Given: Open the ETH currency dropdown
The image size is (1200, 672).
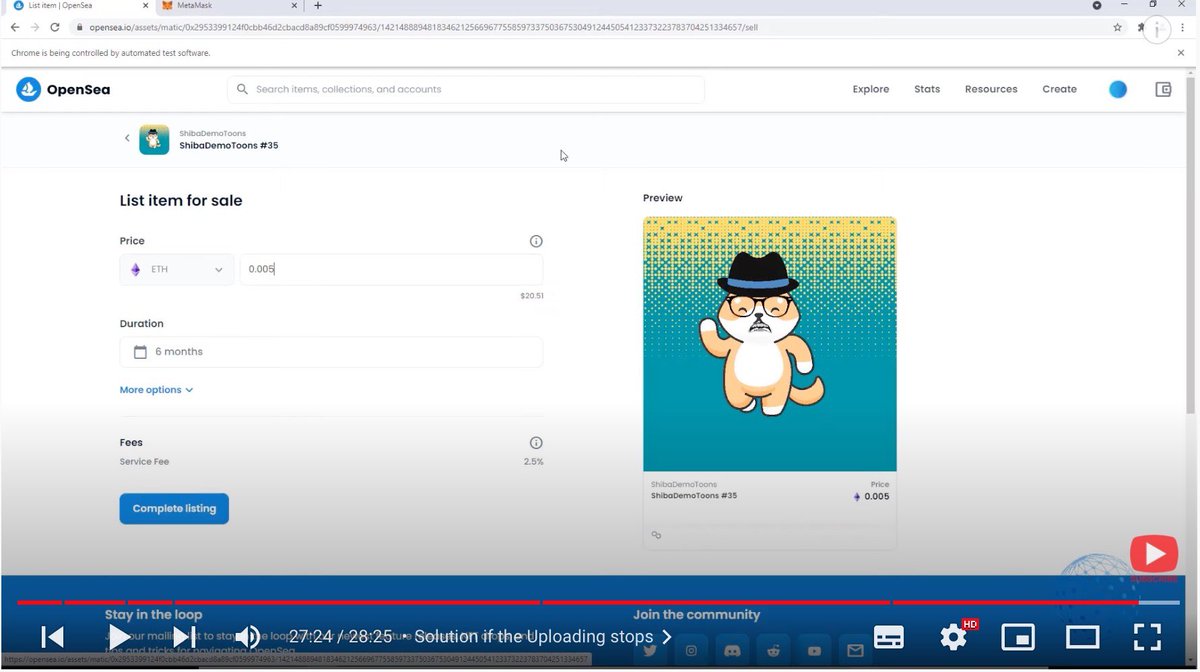Looking at the screenshot, I should point(177,268).
